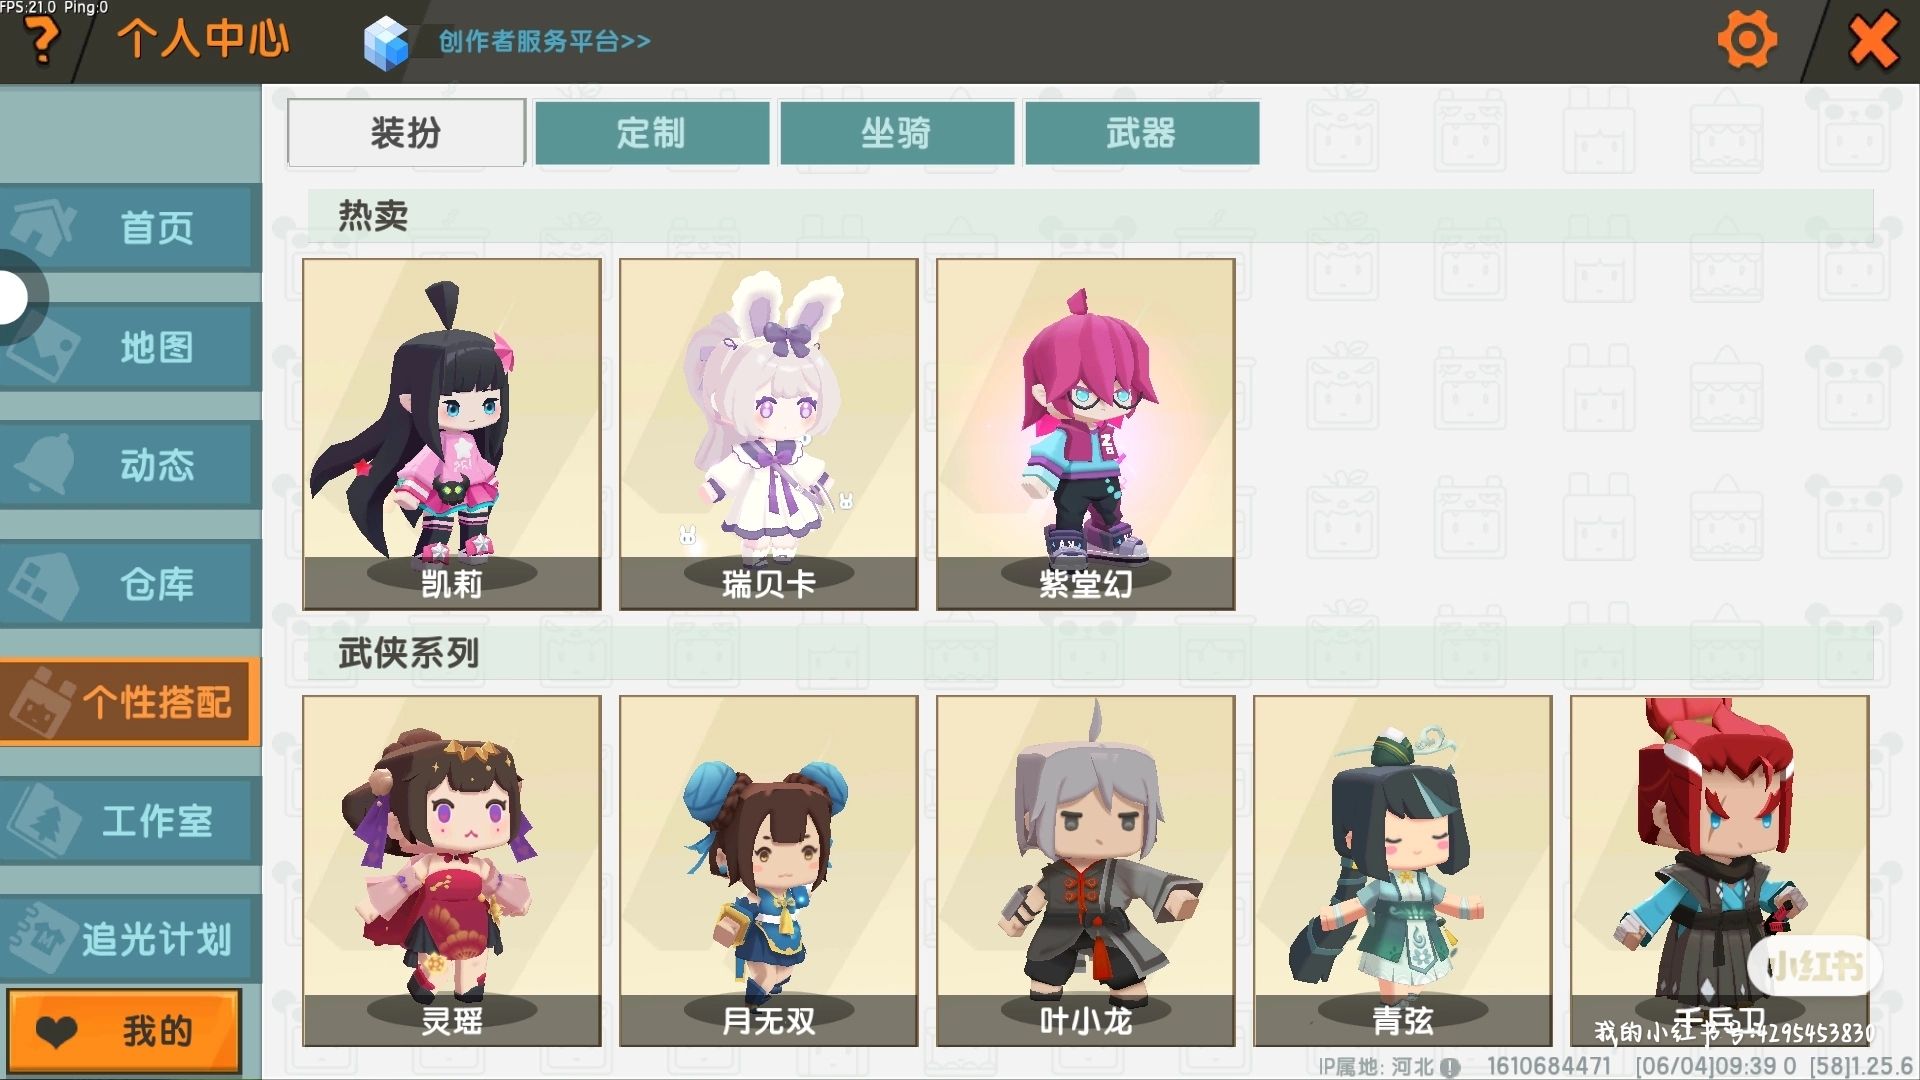Screen dimensions: 1920x1080
Task: Close the personal center window
Action: [x=1873, y=41]
